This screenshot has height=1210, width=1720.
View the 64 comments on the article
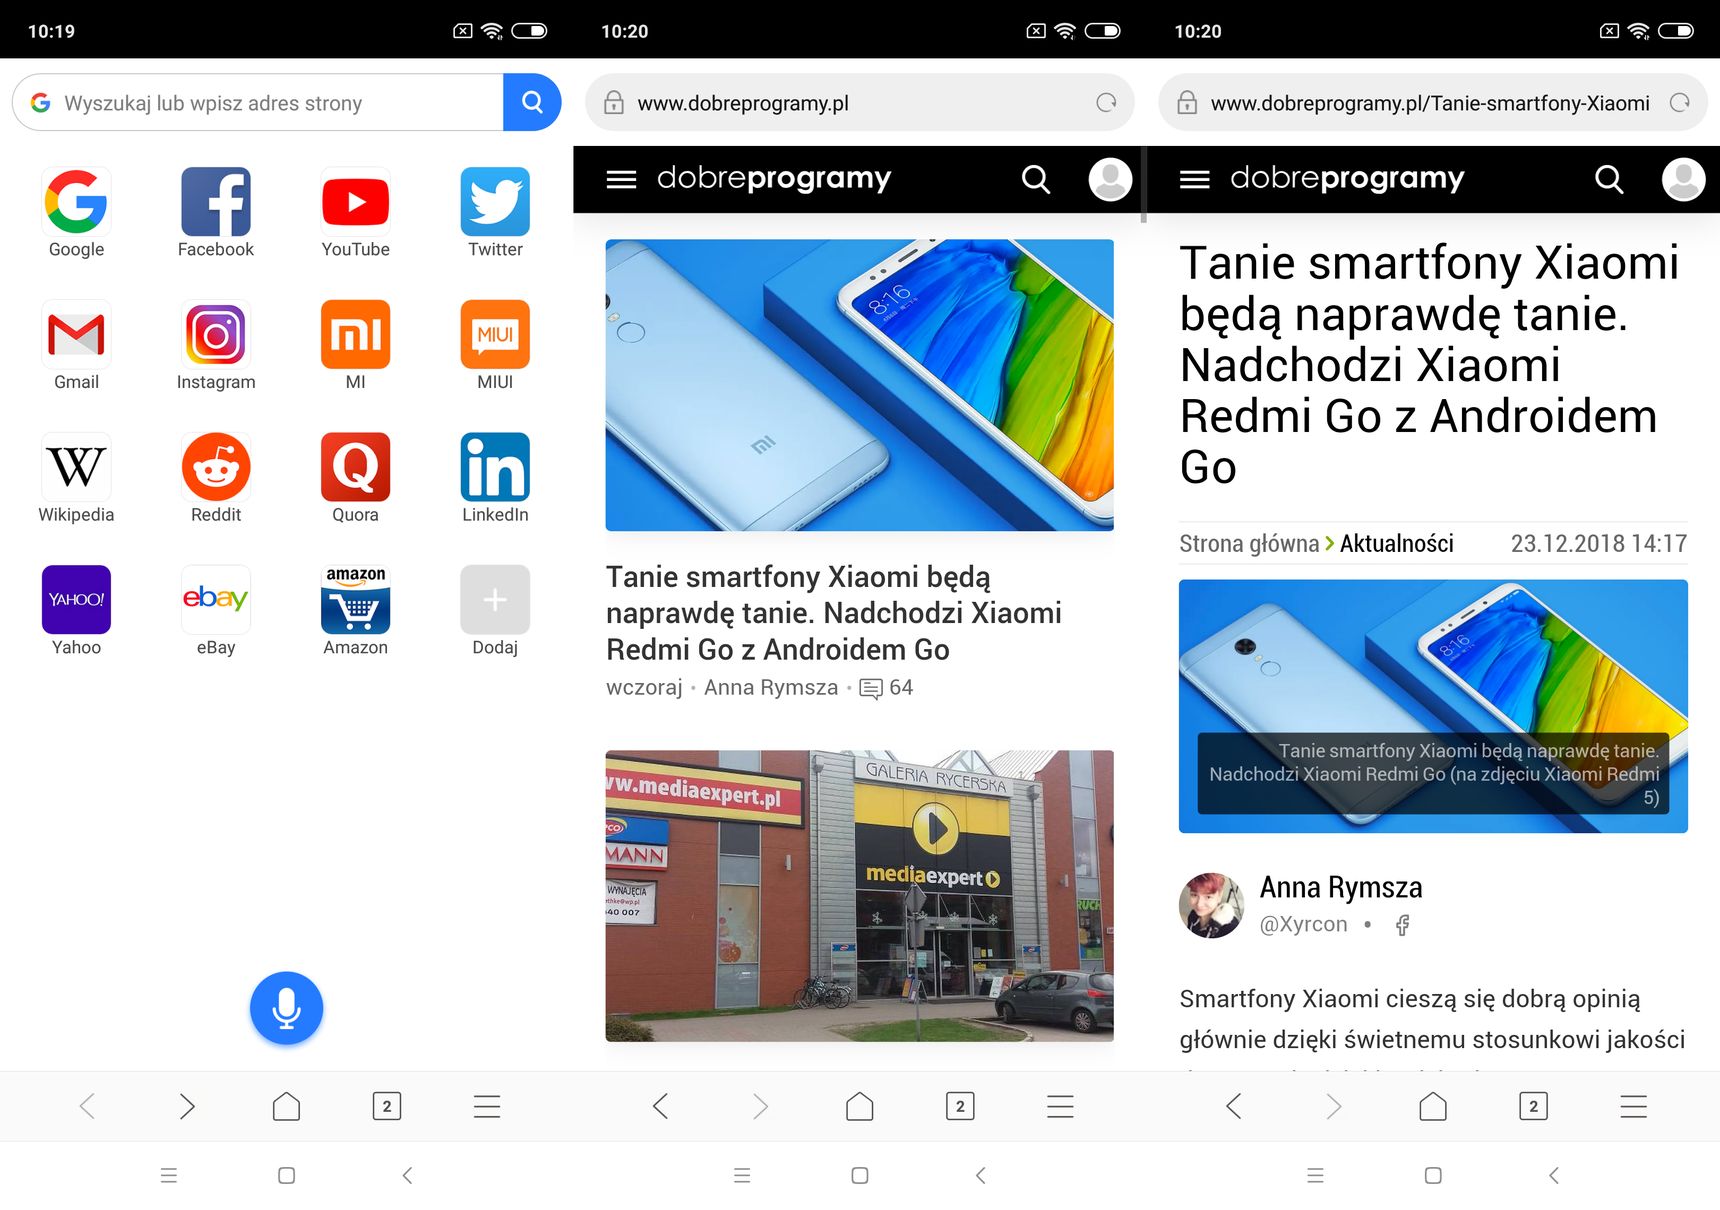point(887,688)
